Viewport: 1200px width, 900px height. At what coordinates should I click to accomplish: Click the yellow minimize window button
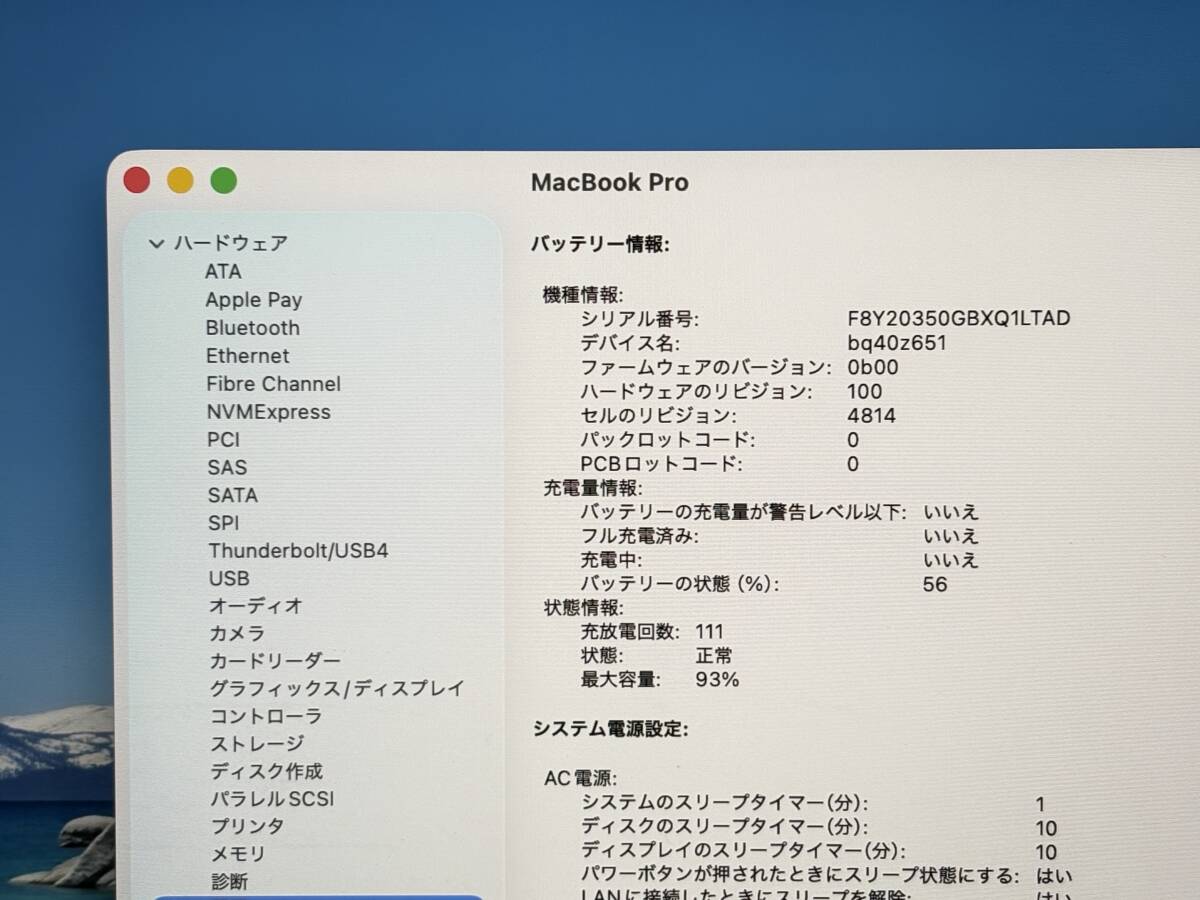(180, 180)
